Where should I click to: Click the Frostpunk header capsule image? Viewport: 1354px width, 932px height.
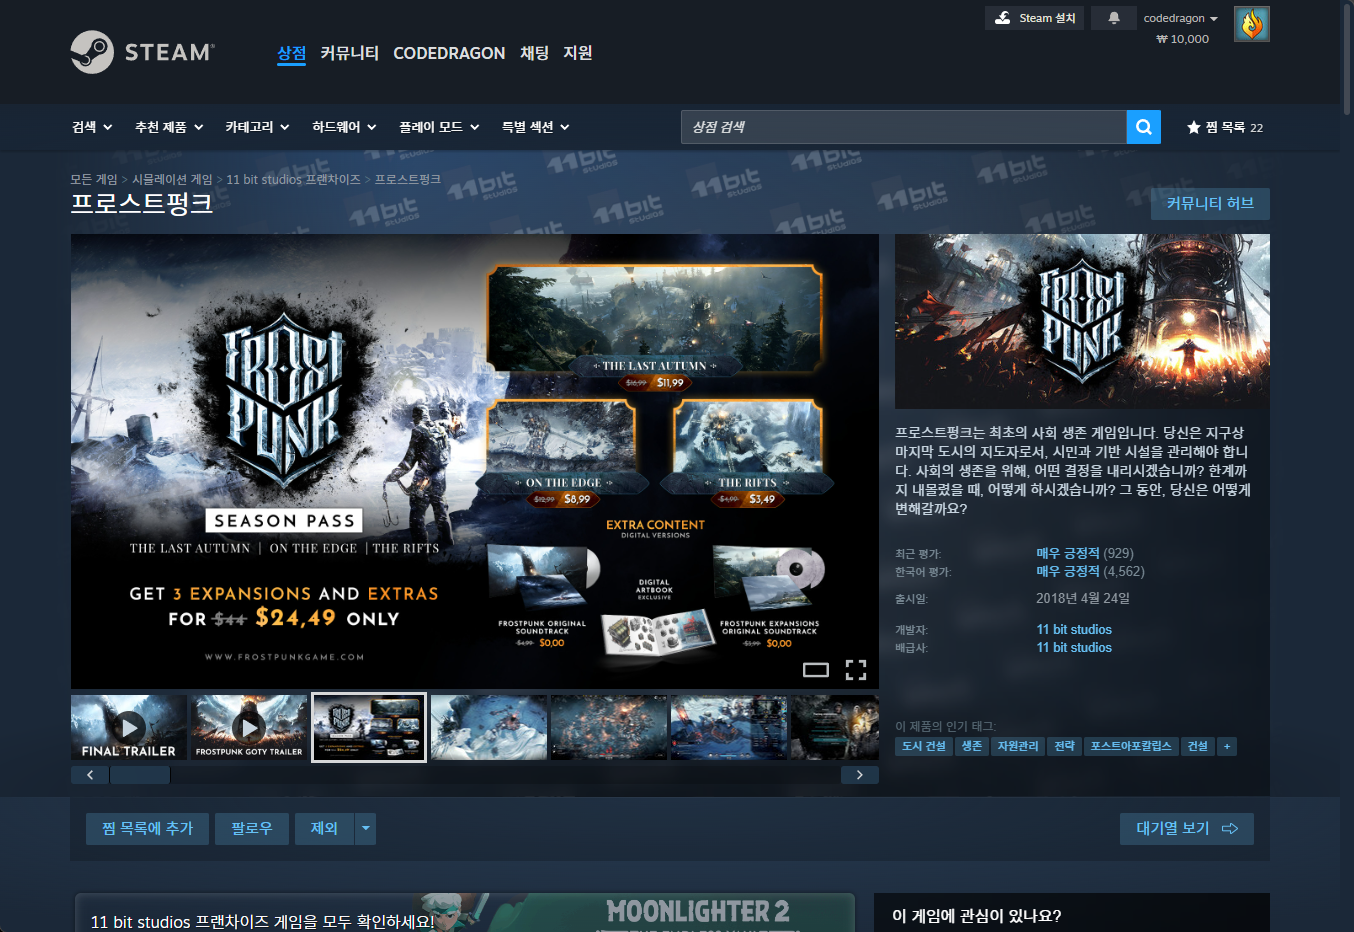(x=1082, y=321)
